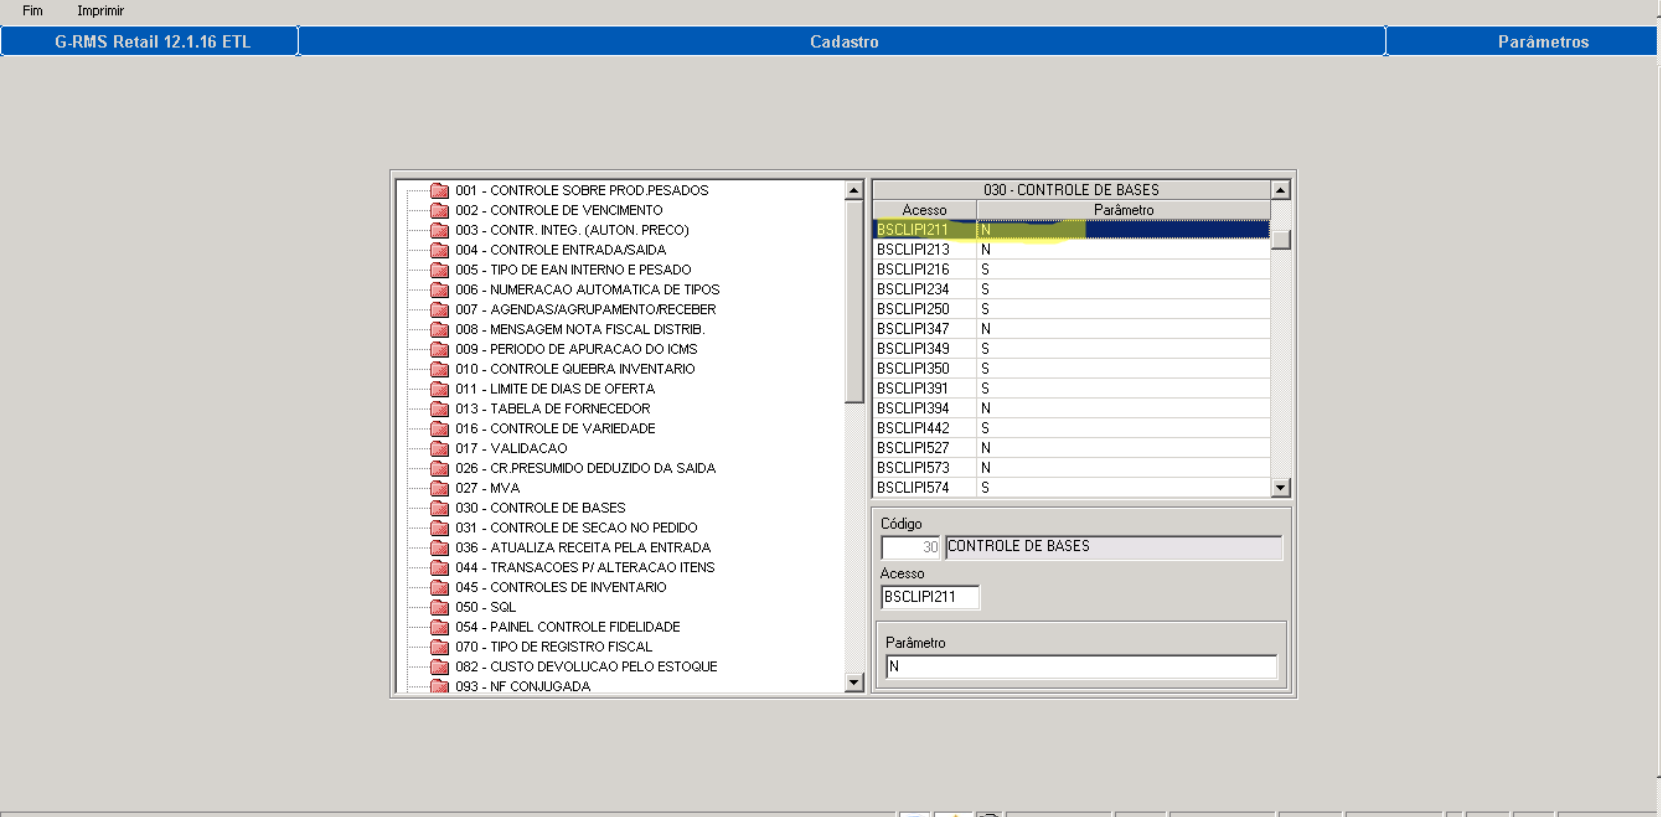Viewport: 1661px width, 817px height.
Task: Click folder icon for 008 - MENSAGEM NOTA FISCAL
Action: point(439,329)
